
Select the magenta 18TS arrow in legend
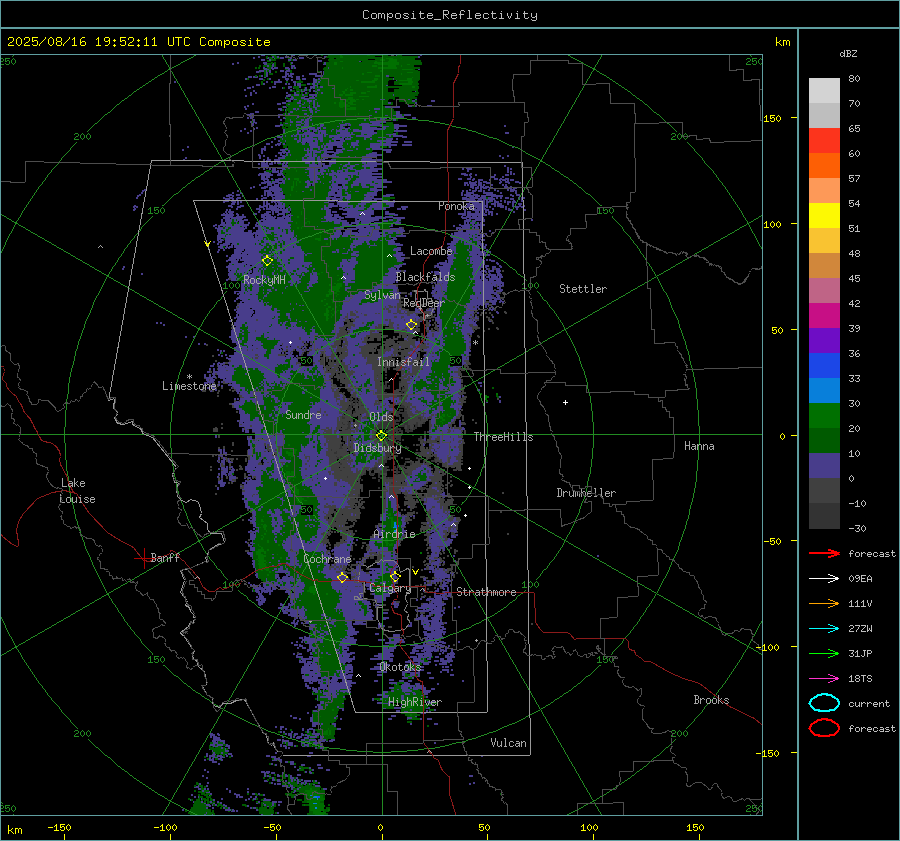coord(824,679)
